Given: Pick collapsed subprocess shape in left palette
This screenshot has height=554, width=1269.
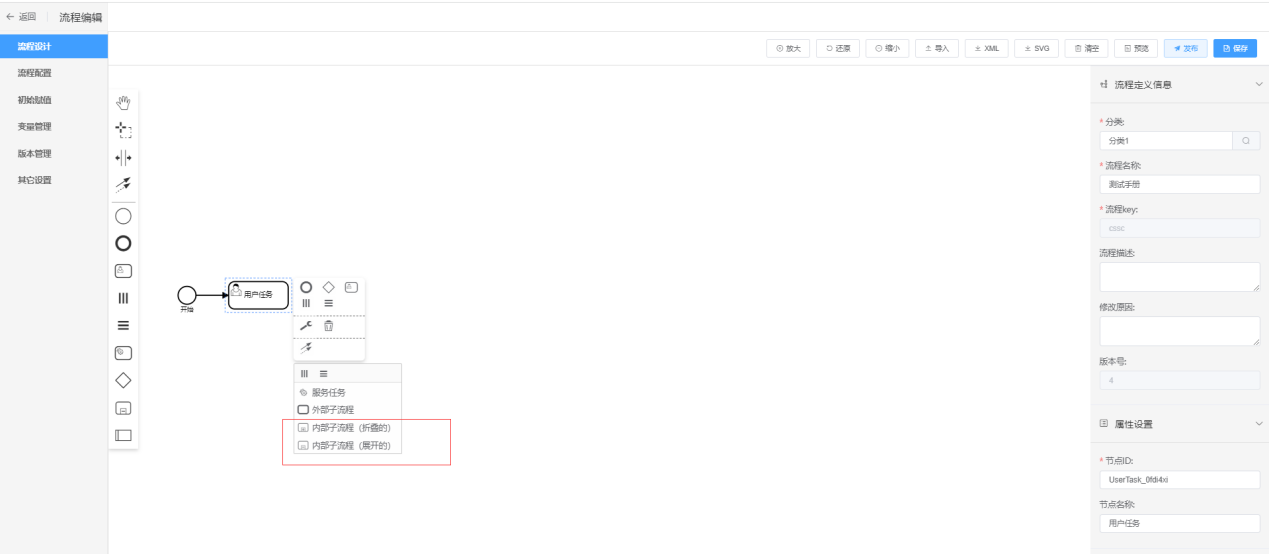Looking at the screenshot, I should (x=124, y=408).
